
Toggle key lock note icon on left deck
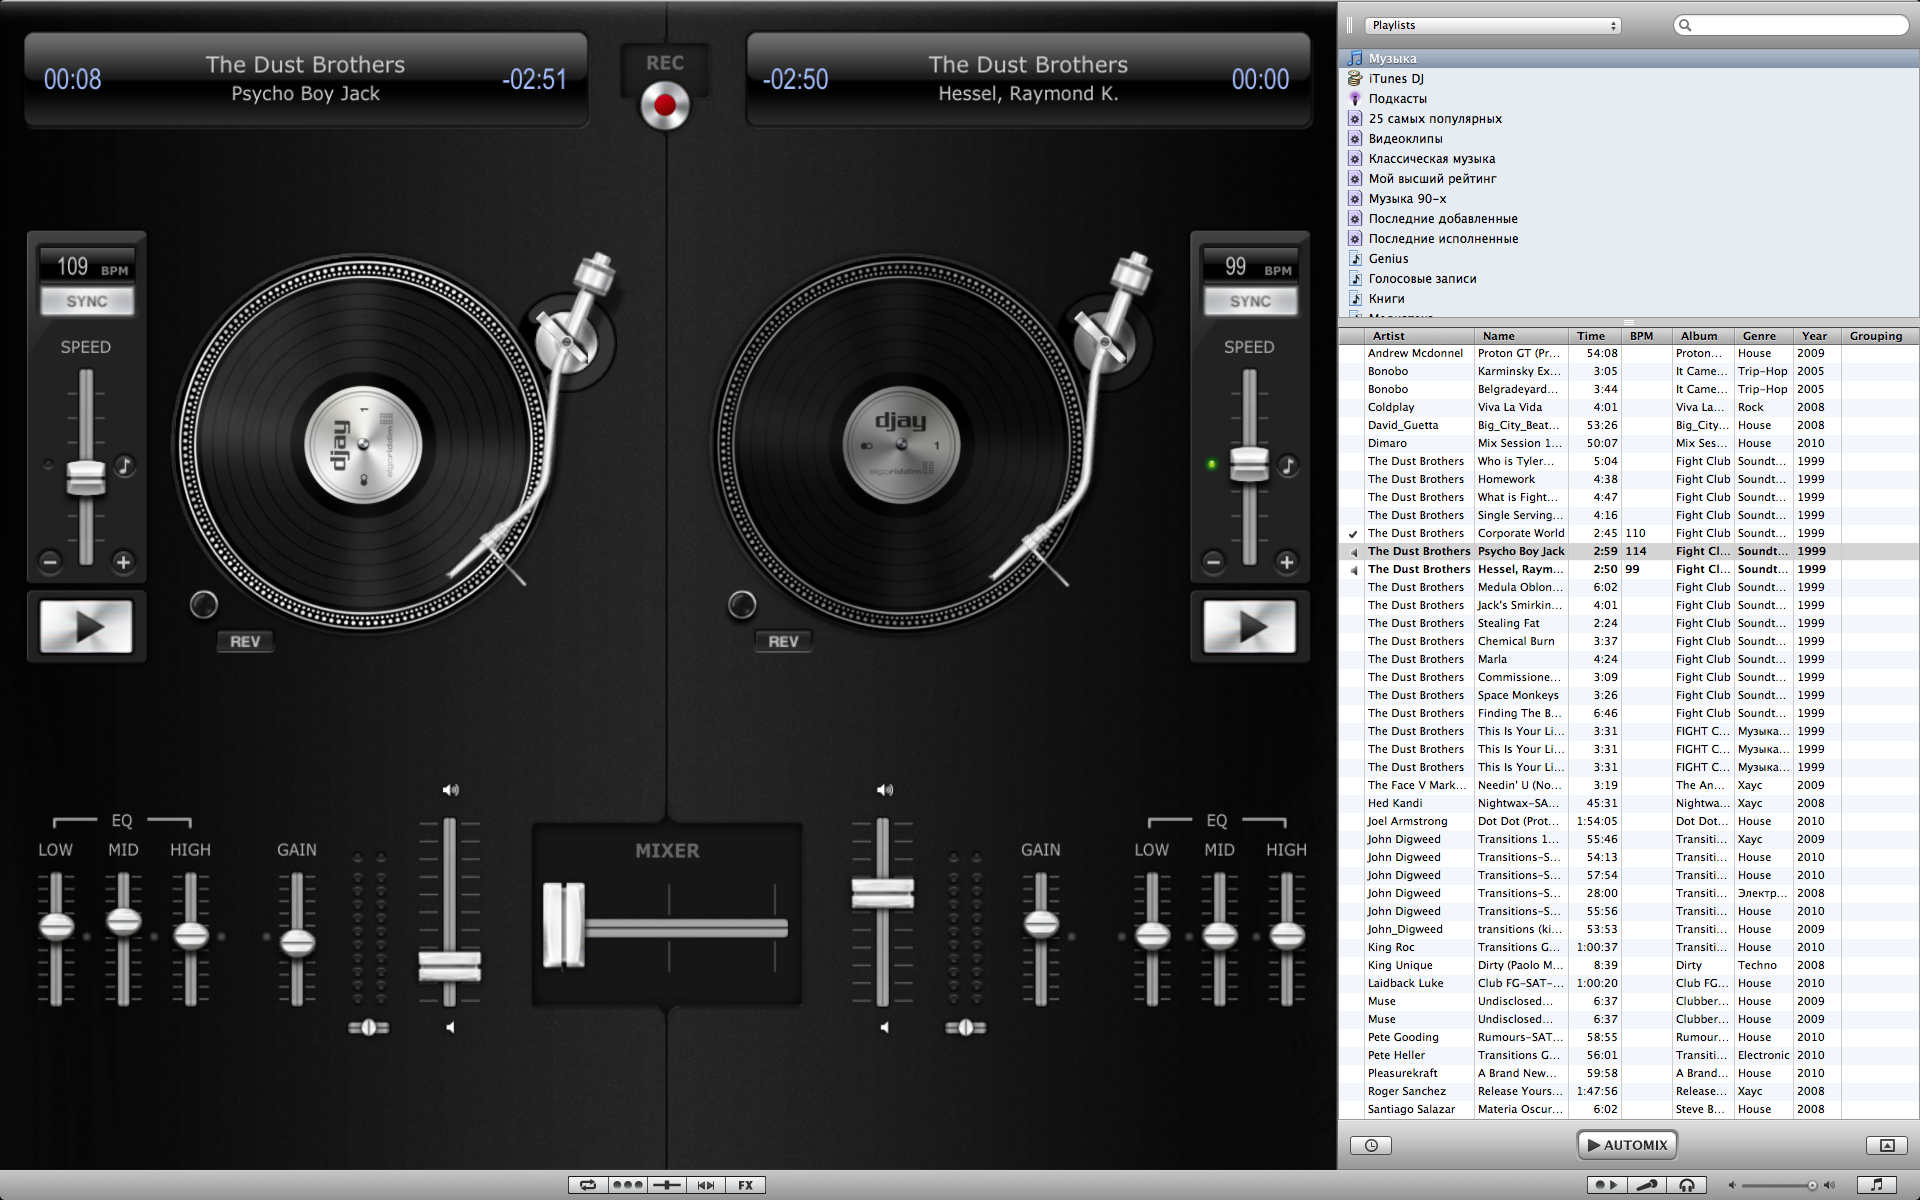click(124, 465)
